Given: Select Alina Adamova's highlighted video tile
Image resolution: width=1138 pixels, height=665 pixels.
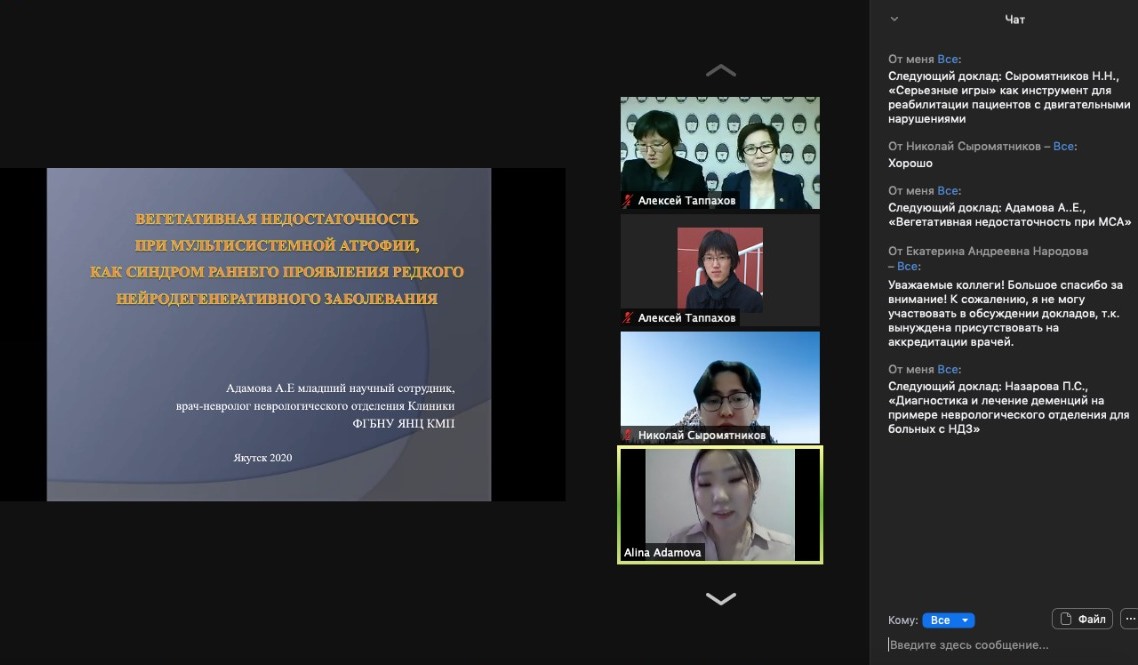Looking at the screenshot, I should pyautogui.click(x=720, y=505).
